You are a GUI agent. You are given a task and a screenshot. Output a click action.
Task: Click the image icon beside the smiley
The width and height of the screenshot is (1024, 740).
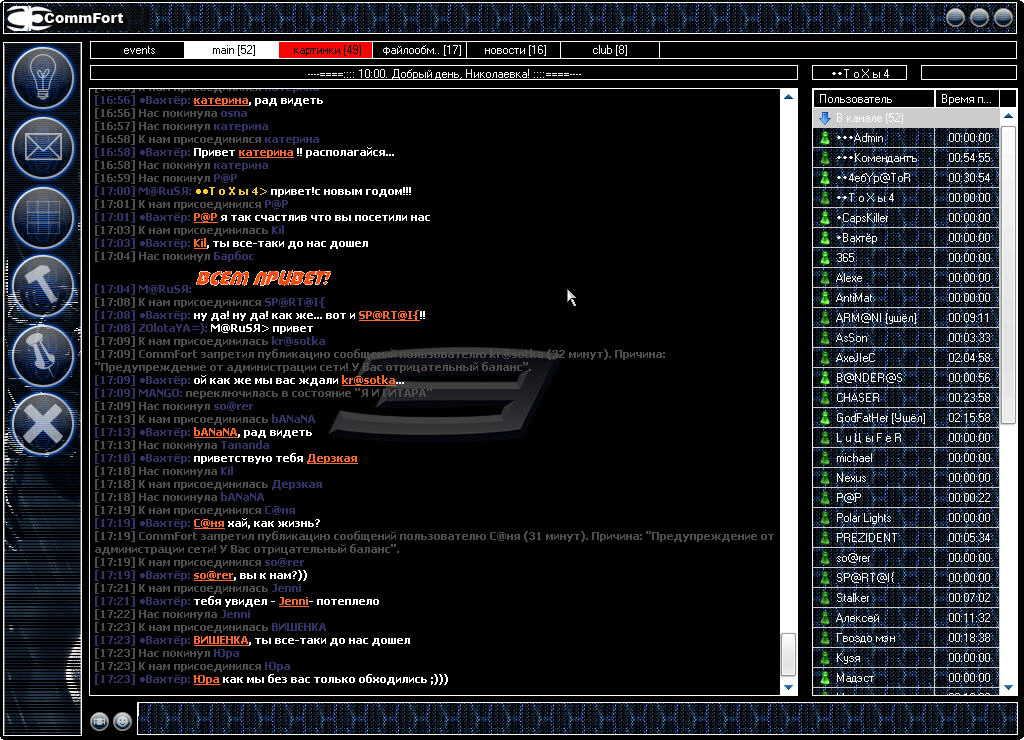tap(99, 720)
